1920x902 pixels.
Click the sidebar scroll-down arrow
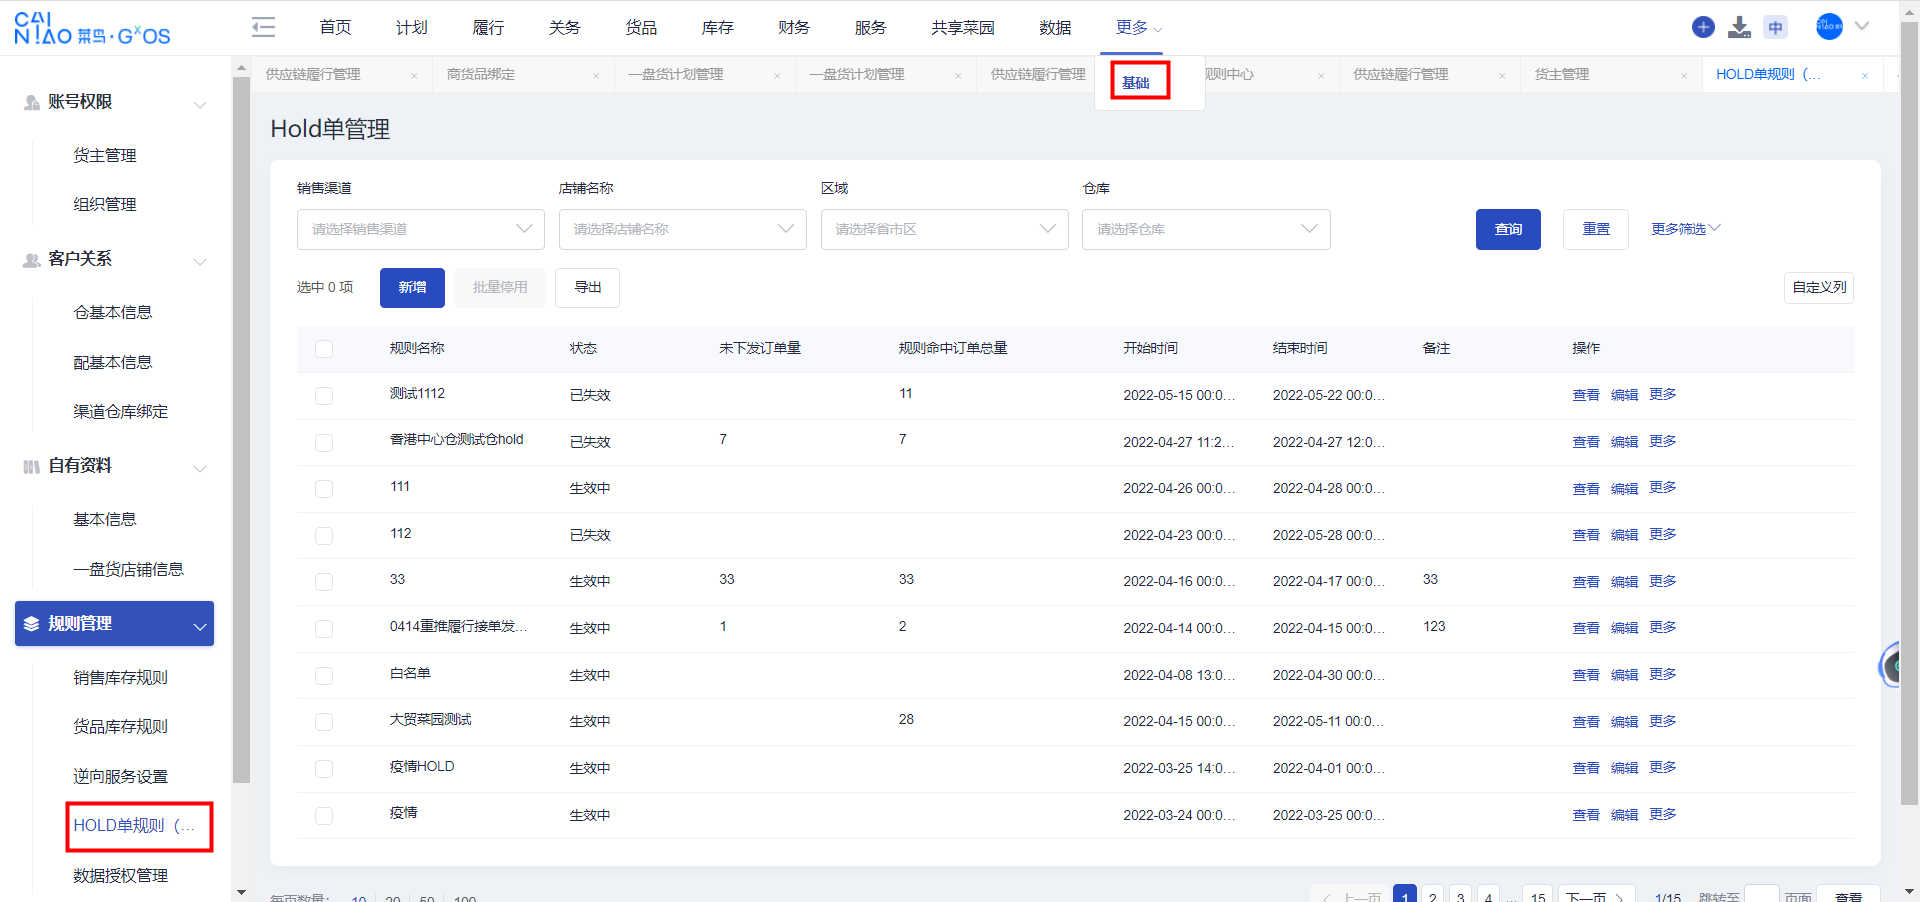point(241,892)
